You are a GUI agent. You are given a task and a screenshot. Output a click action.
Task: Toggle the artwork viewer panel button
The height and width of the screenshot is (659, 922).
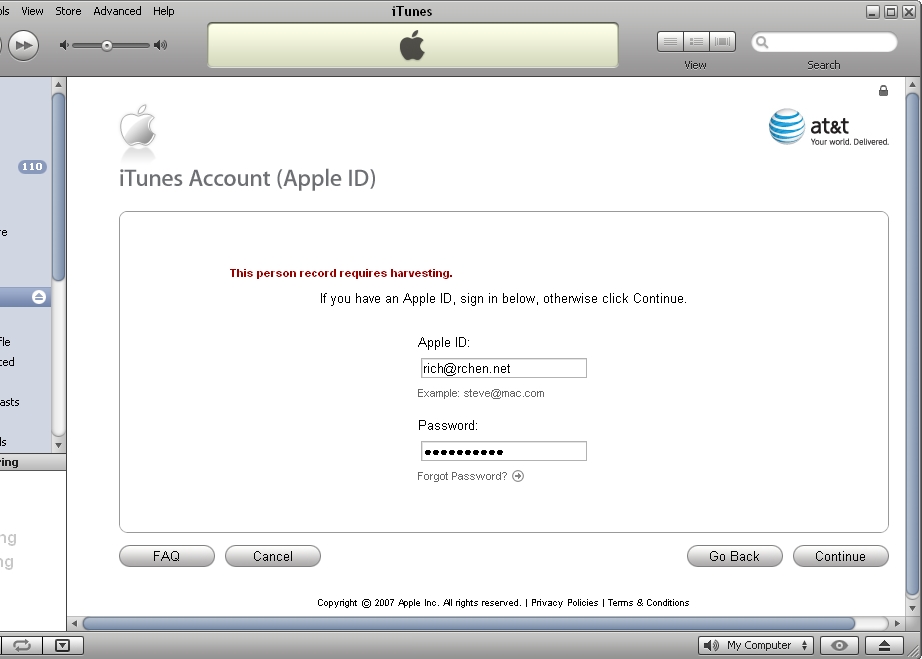coord(62,646)
